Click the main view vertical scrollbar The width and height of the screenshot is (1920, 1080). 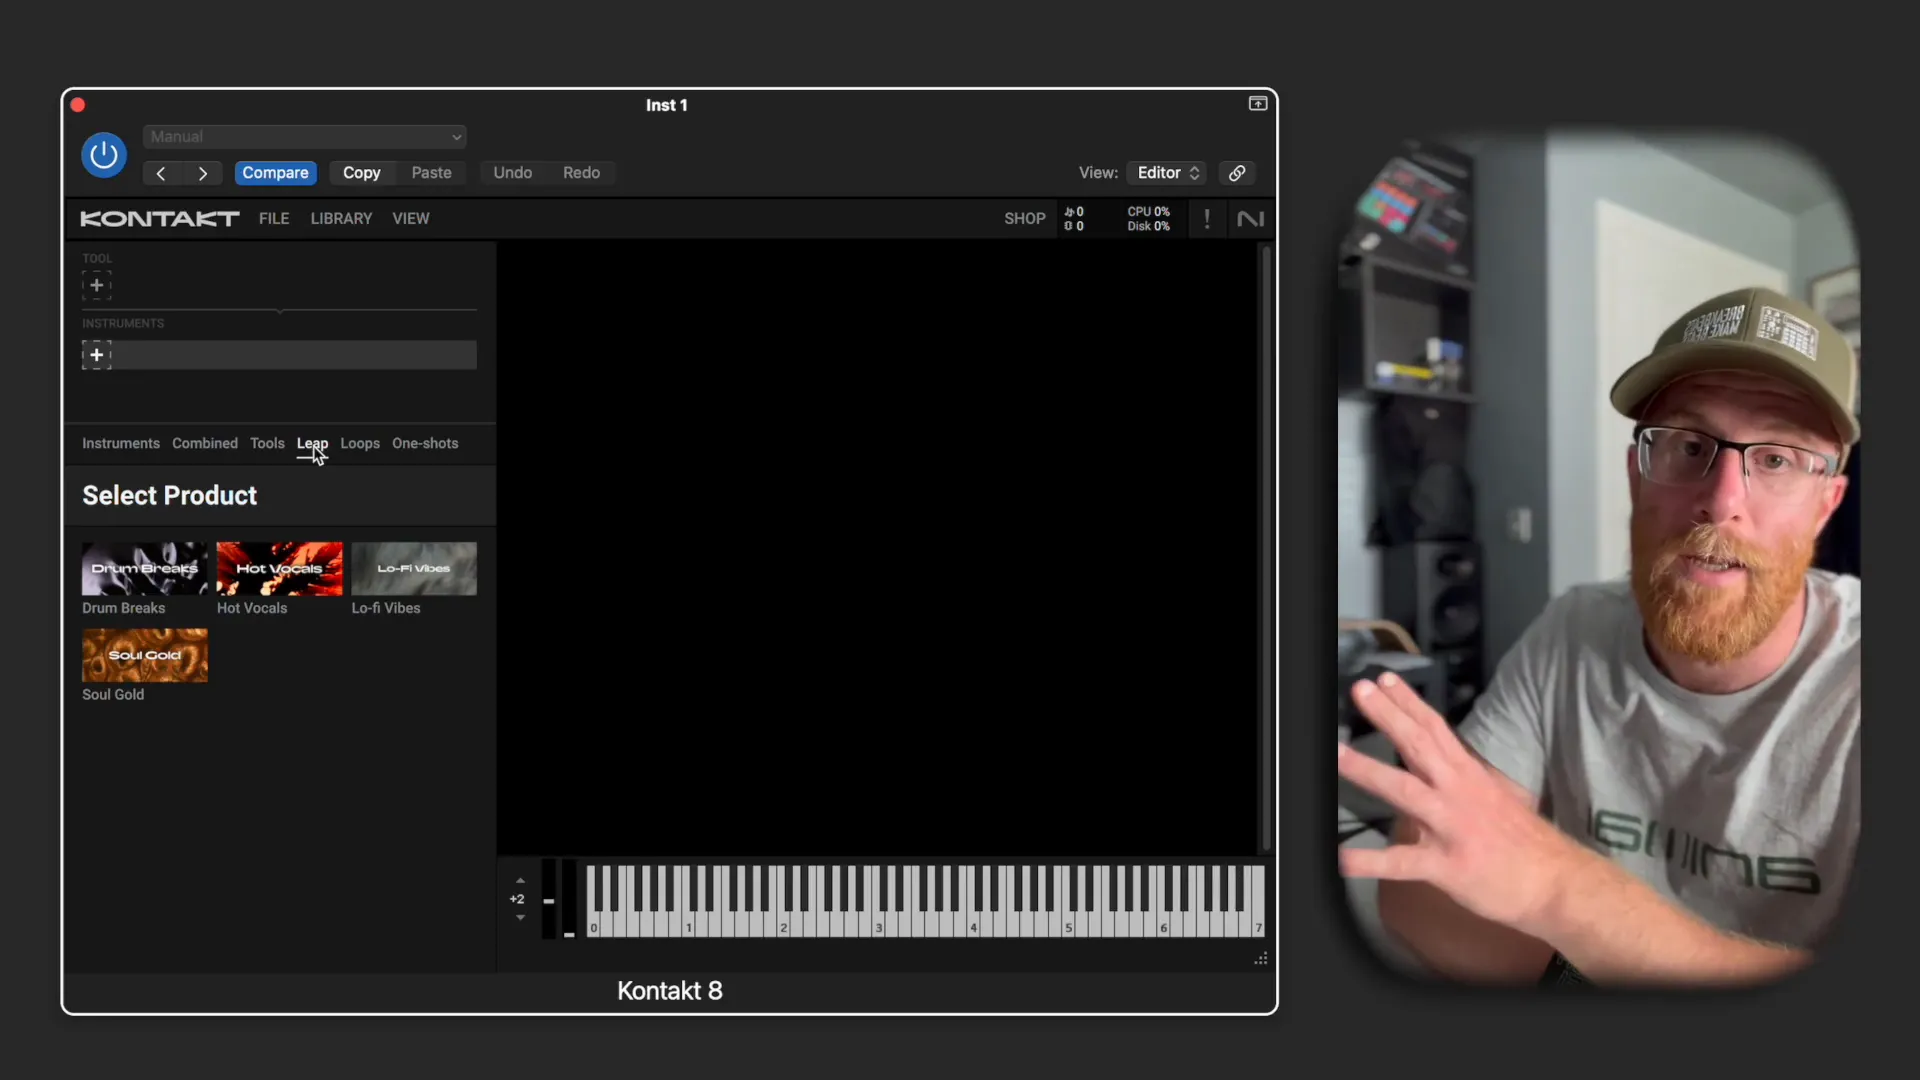click(x=1266, y=548)
